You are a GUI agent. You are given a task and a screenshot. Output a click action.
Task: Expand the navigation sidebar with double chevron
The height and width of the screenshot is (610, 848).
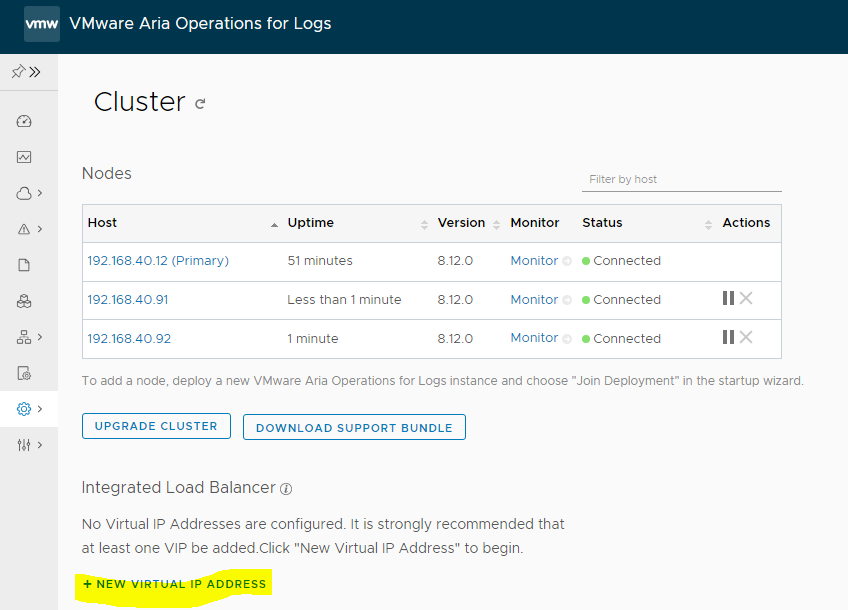pyautogui.click(x=35, y=72)
